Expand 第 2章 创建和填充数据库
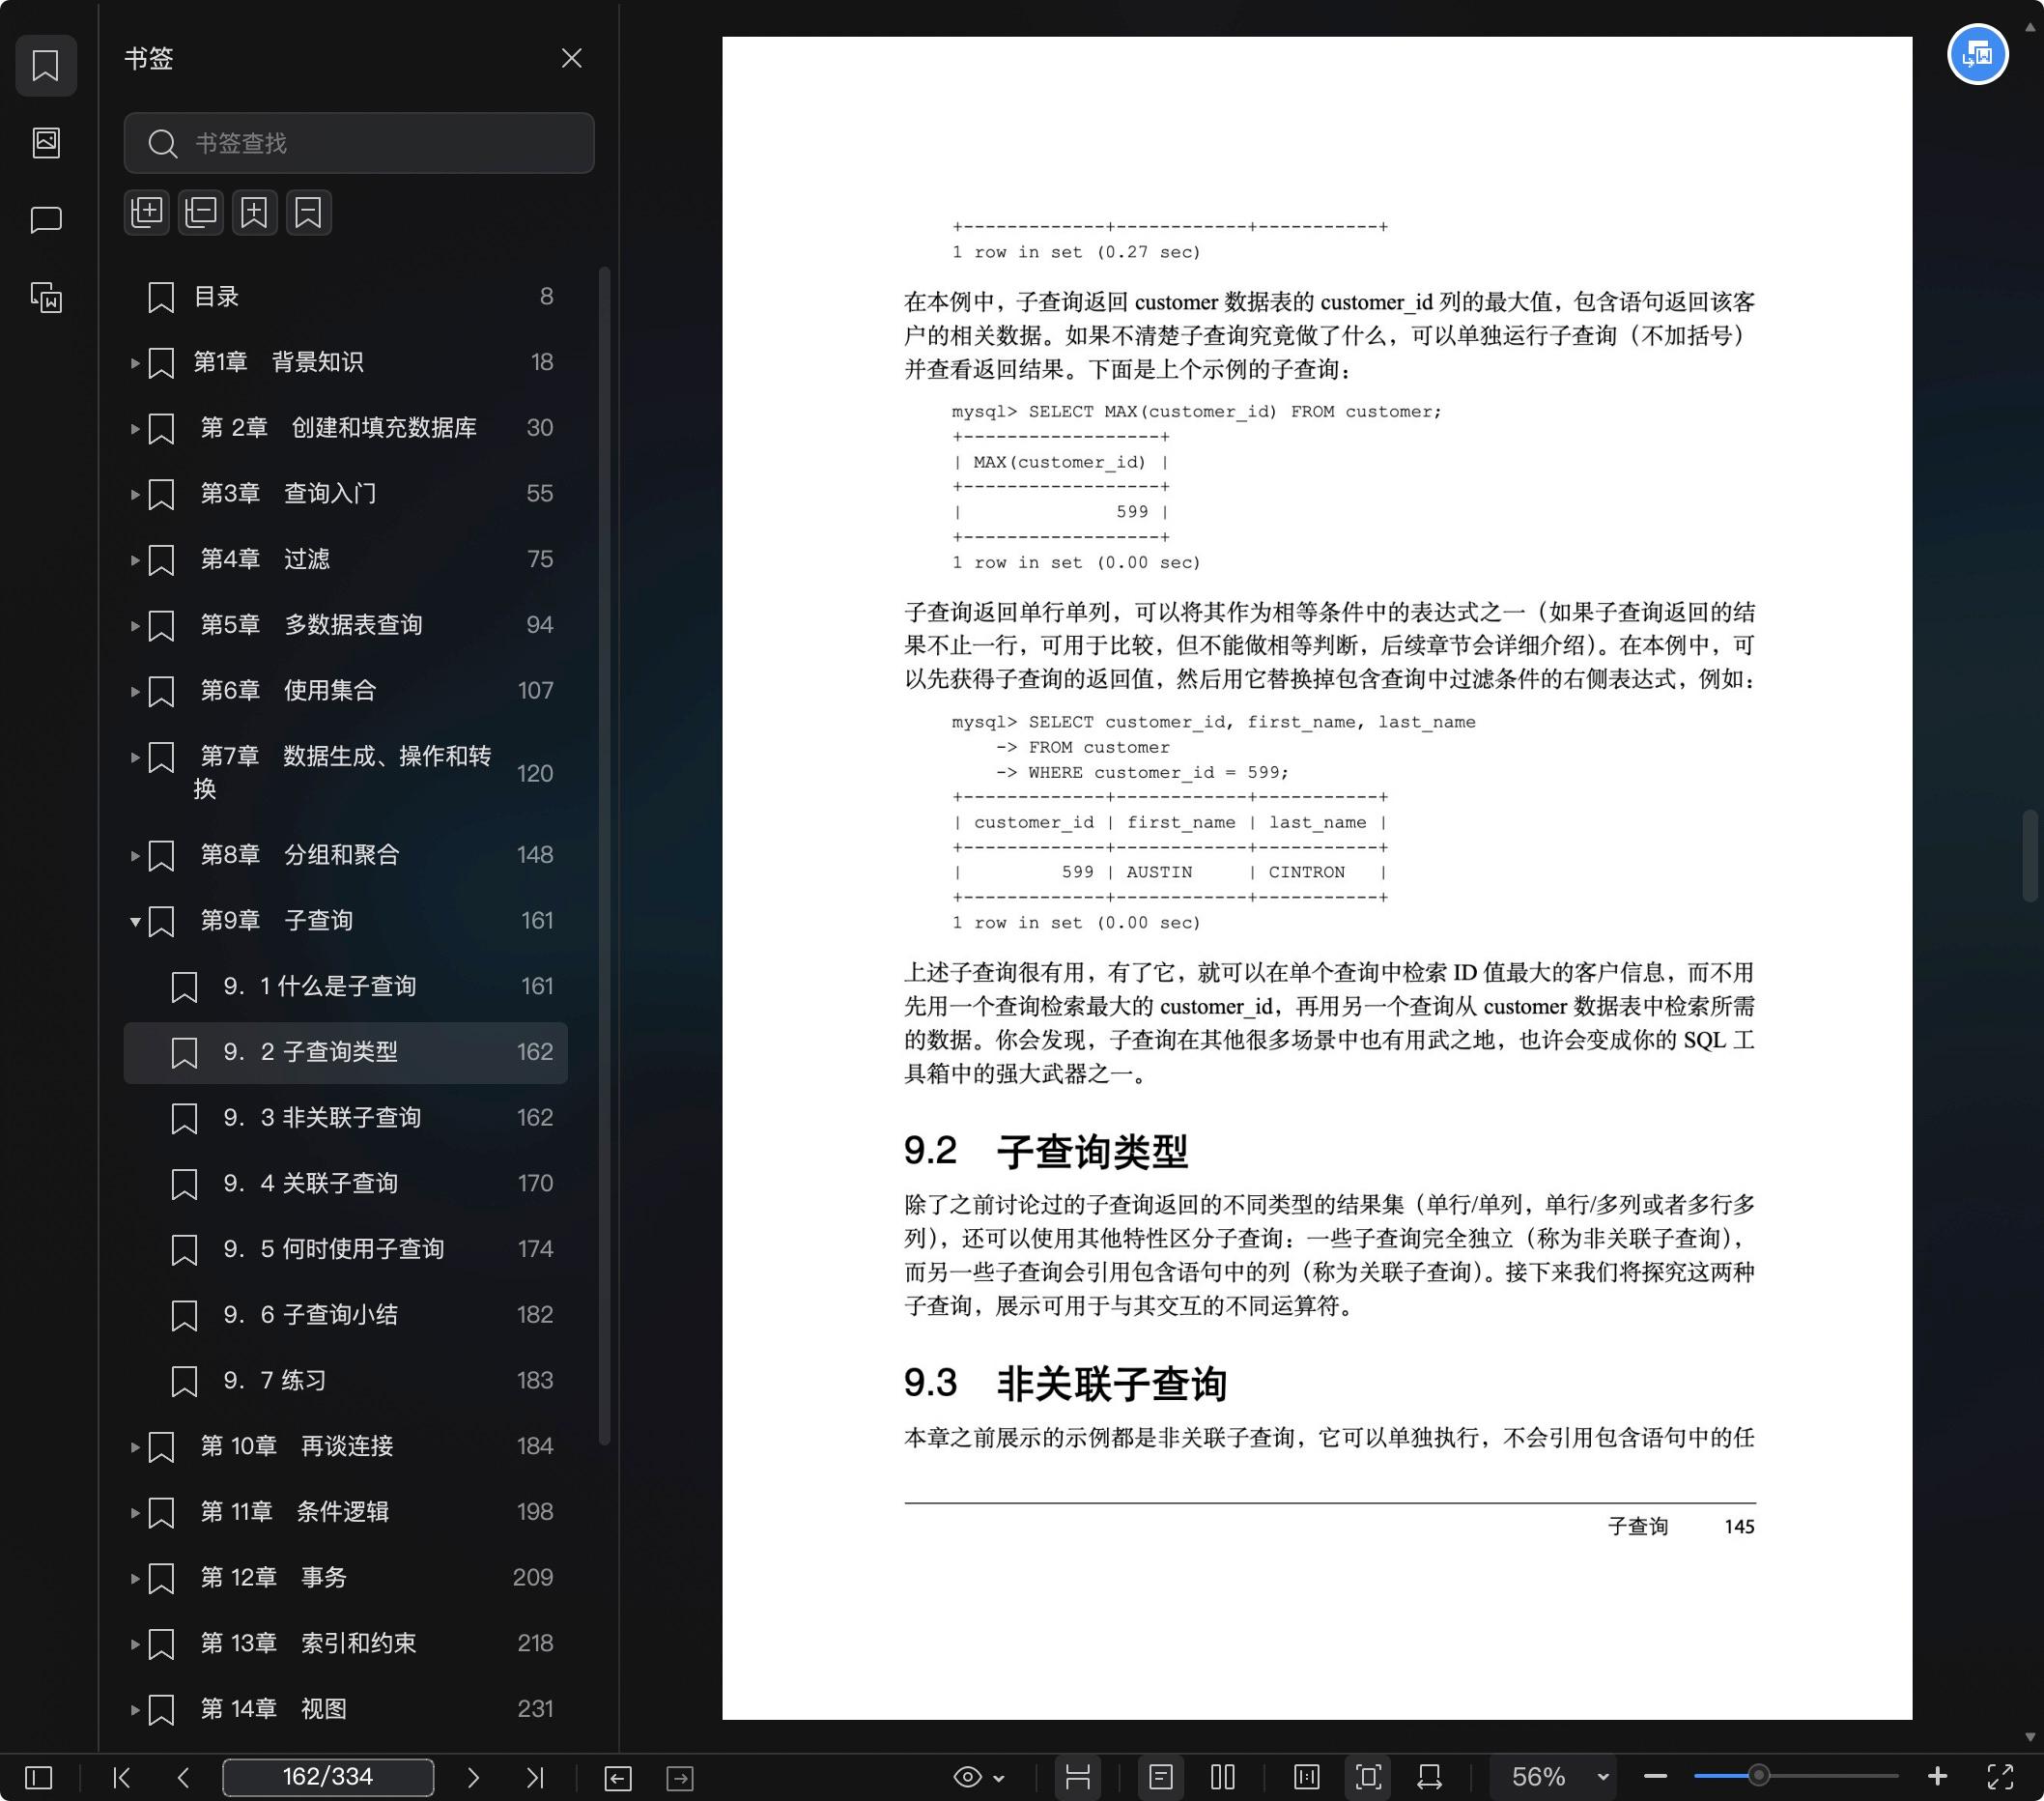Viewport: 2044px width, 1801px height. tap(134, 428)
